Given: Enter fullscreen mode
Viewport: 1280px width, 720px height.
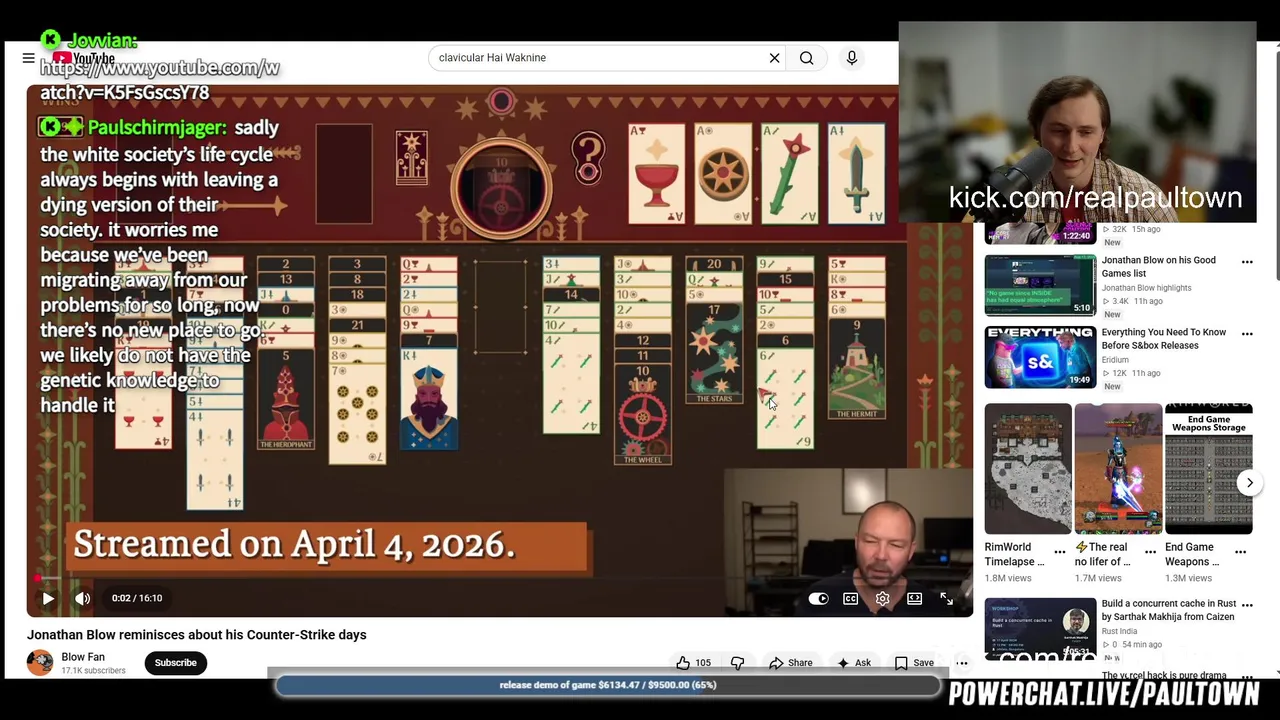Looking at the screenshot, I should (946, 598).
